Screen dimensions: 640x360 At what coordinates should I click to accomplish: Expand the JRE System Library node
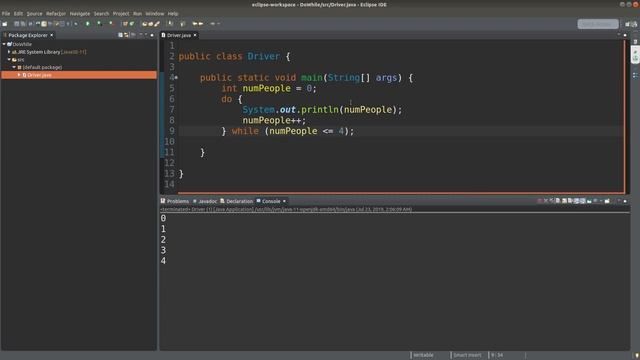(x=9, y=52)
